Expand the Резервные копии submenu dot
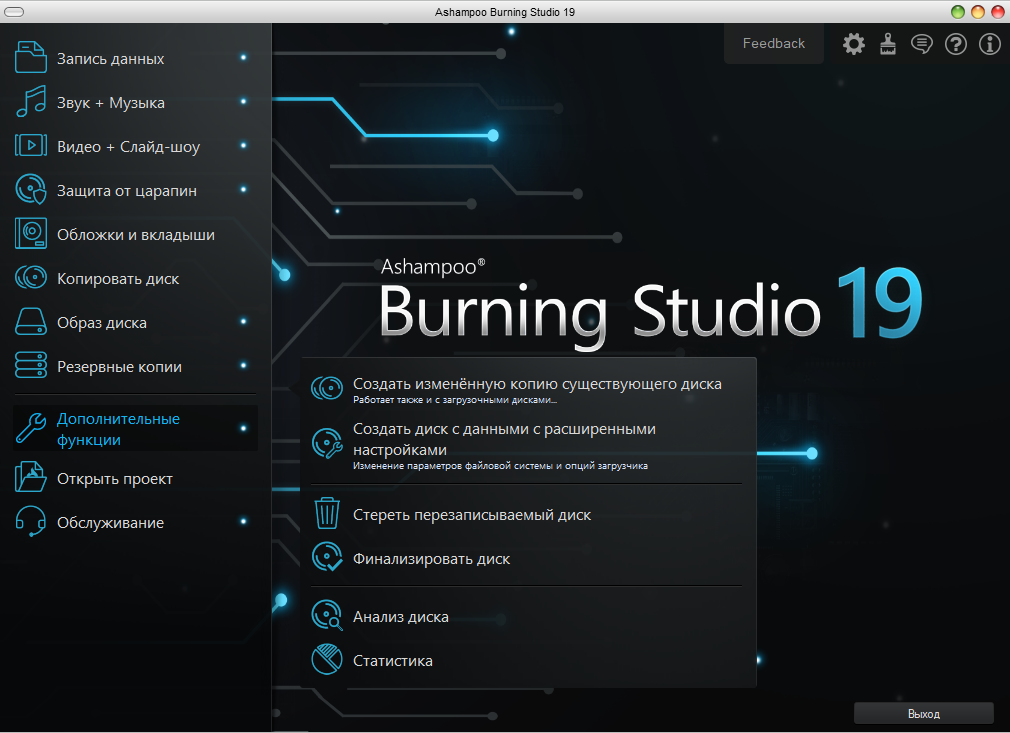1010x733 pixels. coord(243,365)
